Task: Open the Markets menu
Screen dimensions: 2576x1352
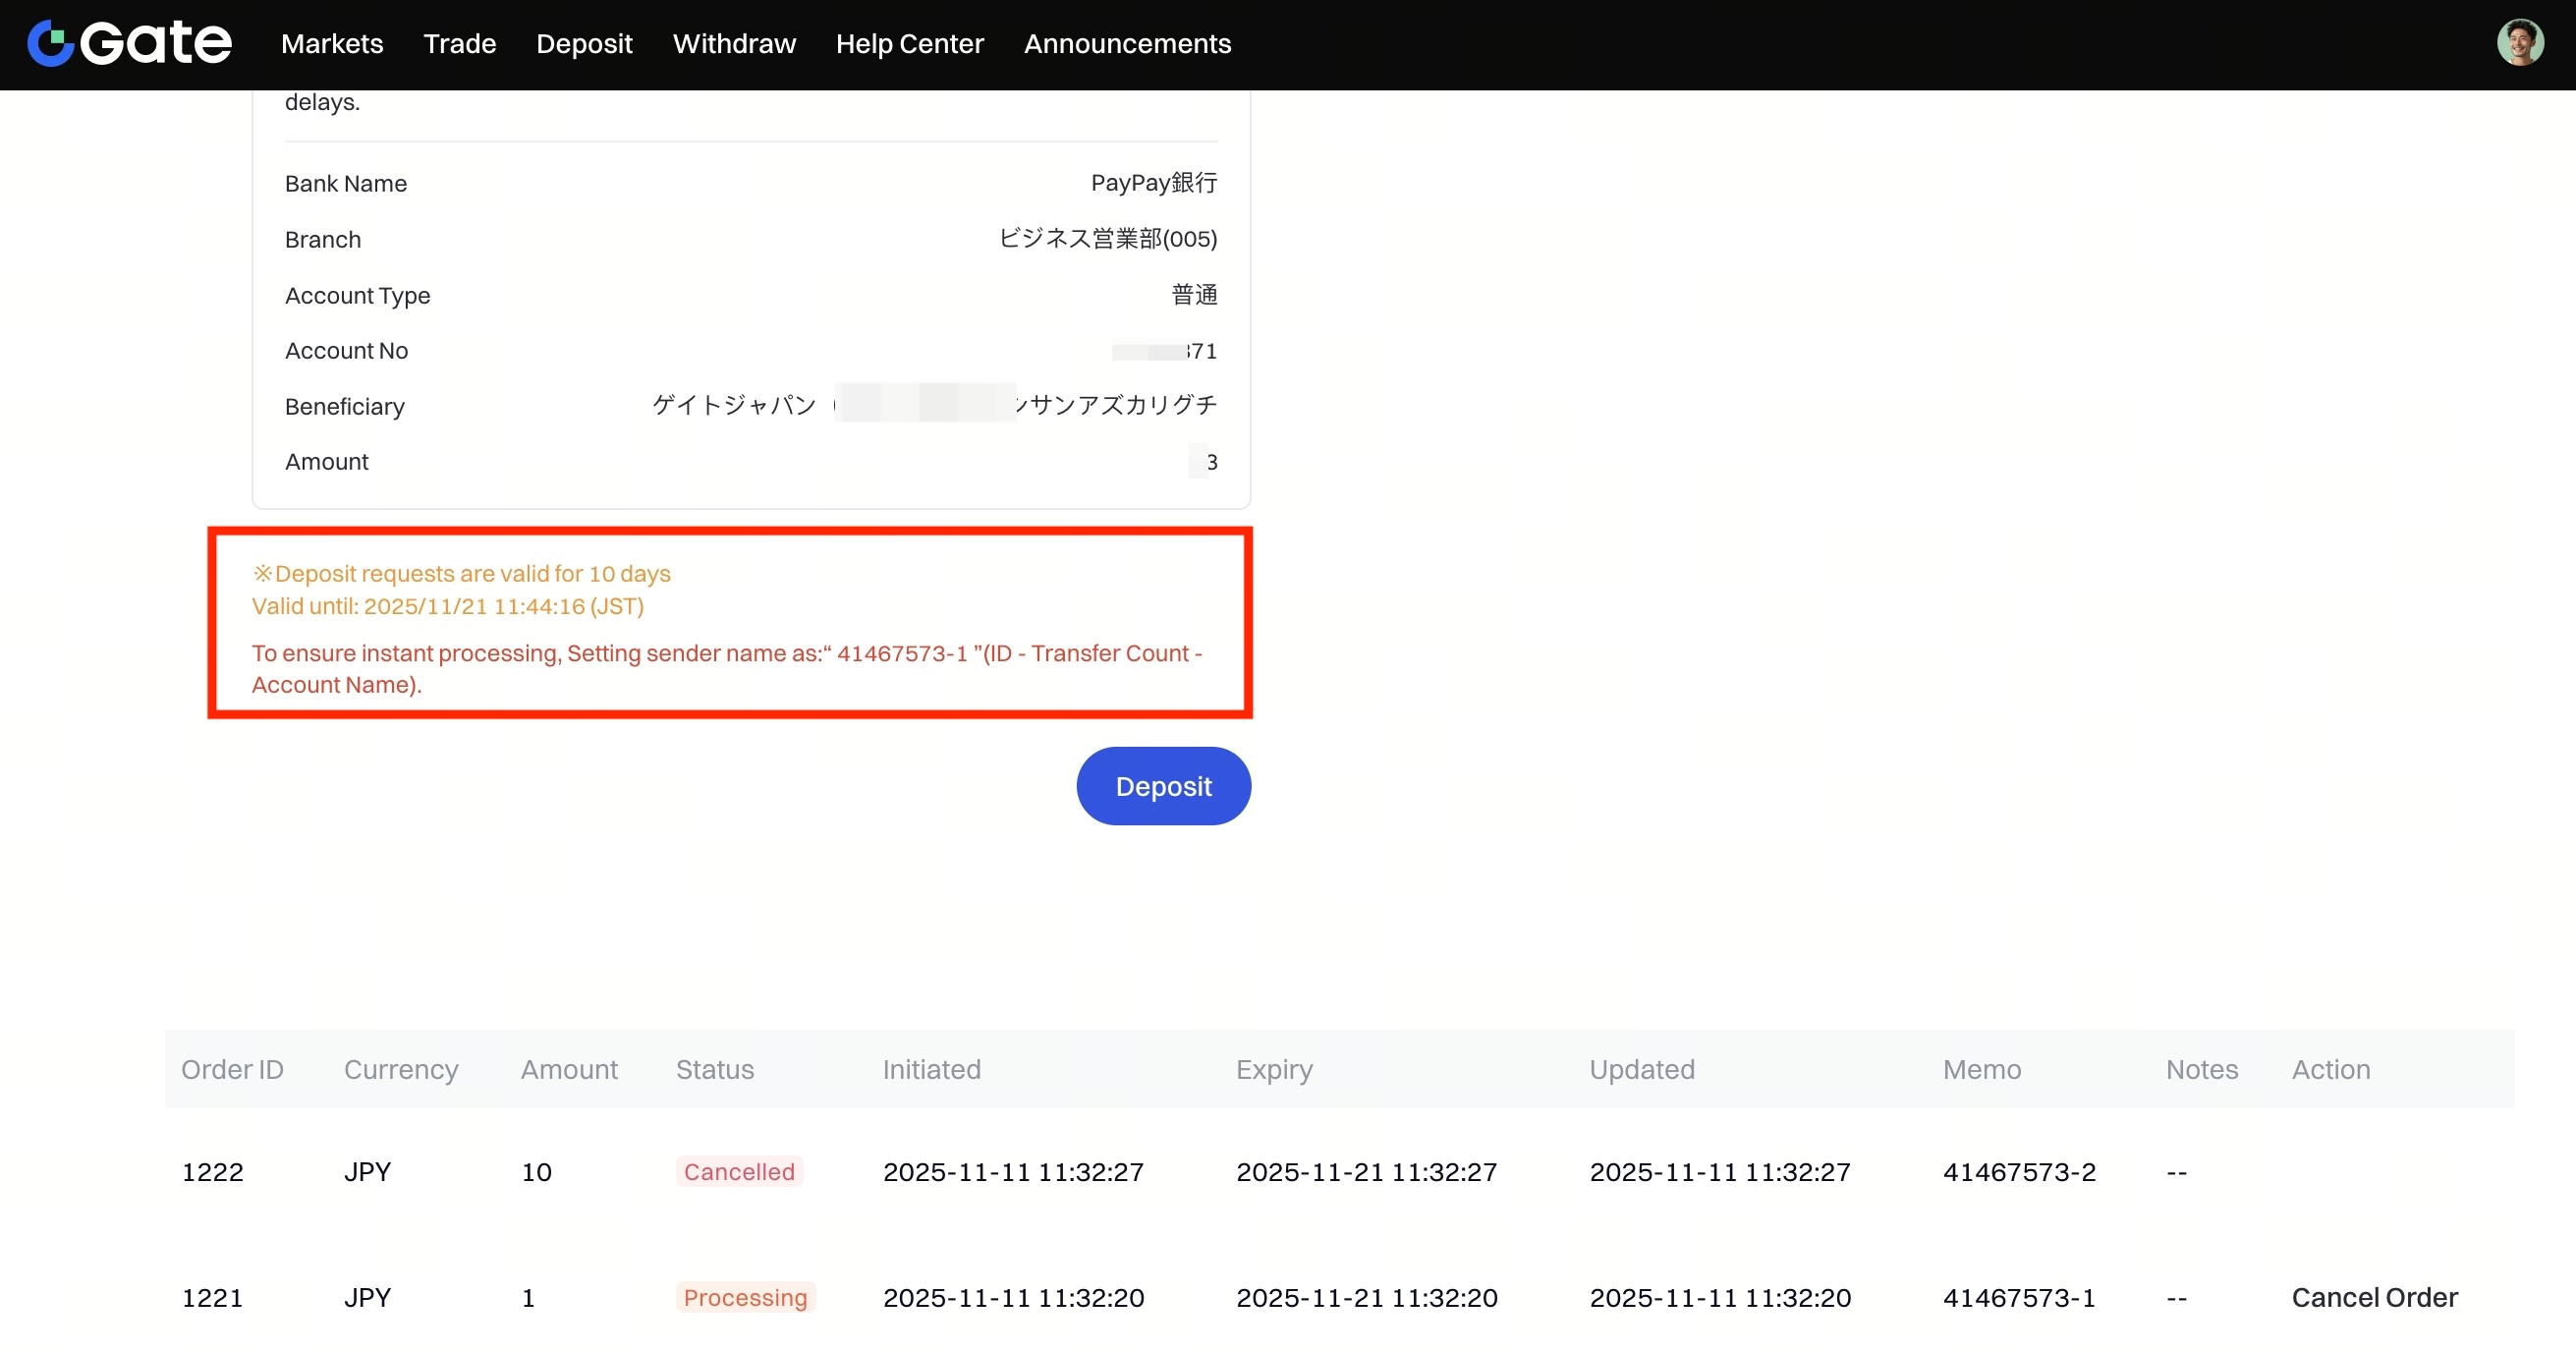Action: pos(332,44)
